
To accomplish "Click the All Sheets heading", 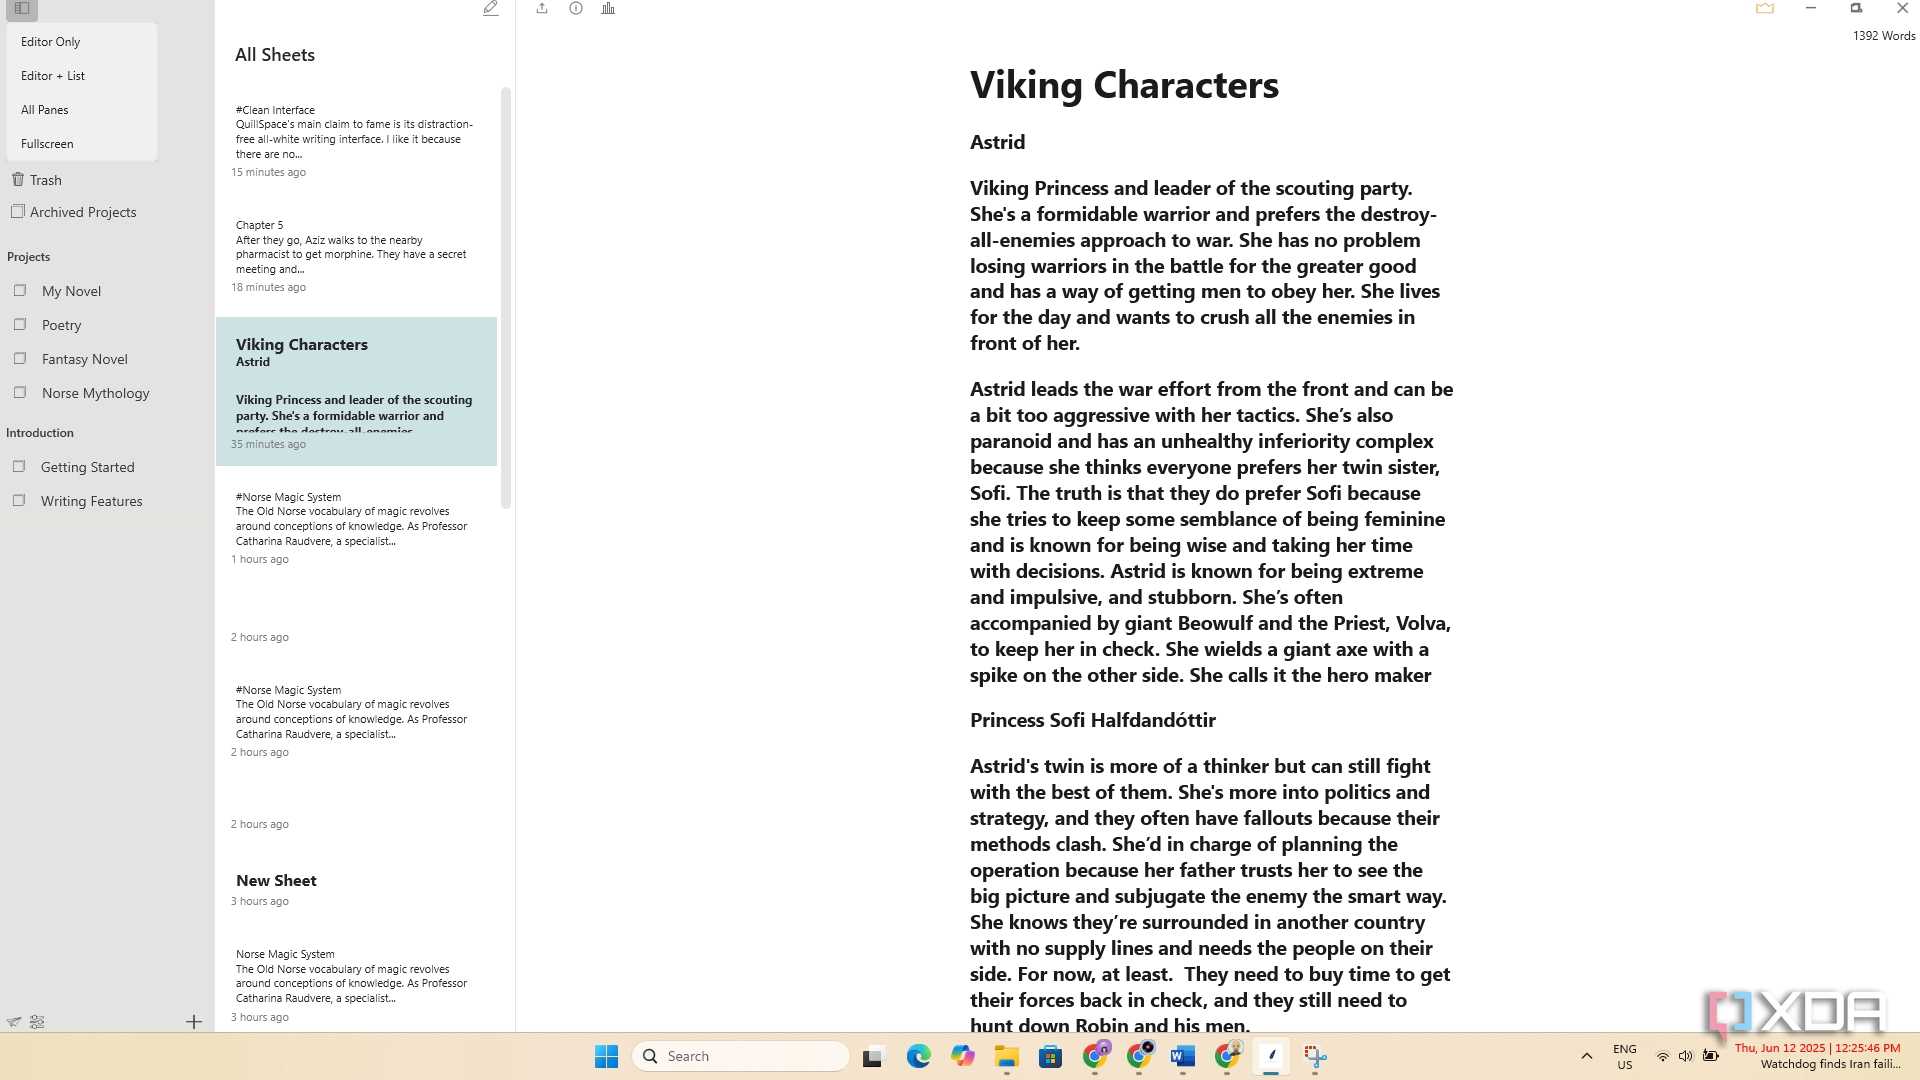I will click(x=275, y=55).
